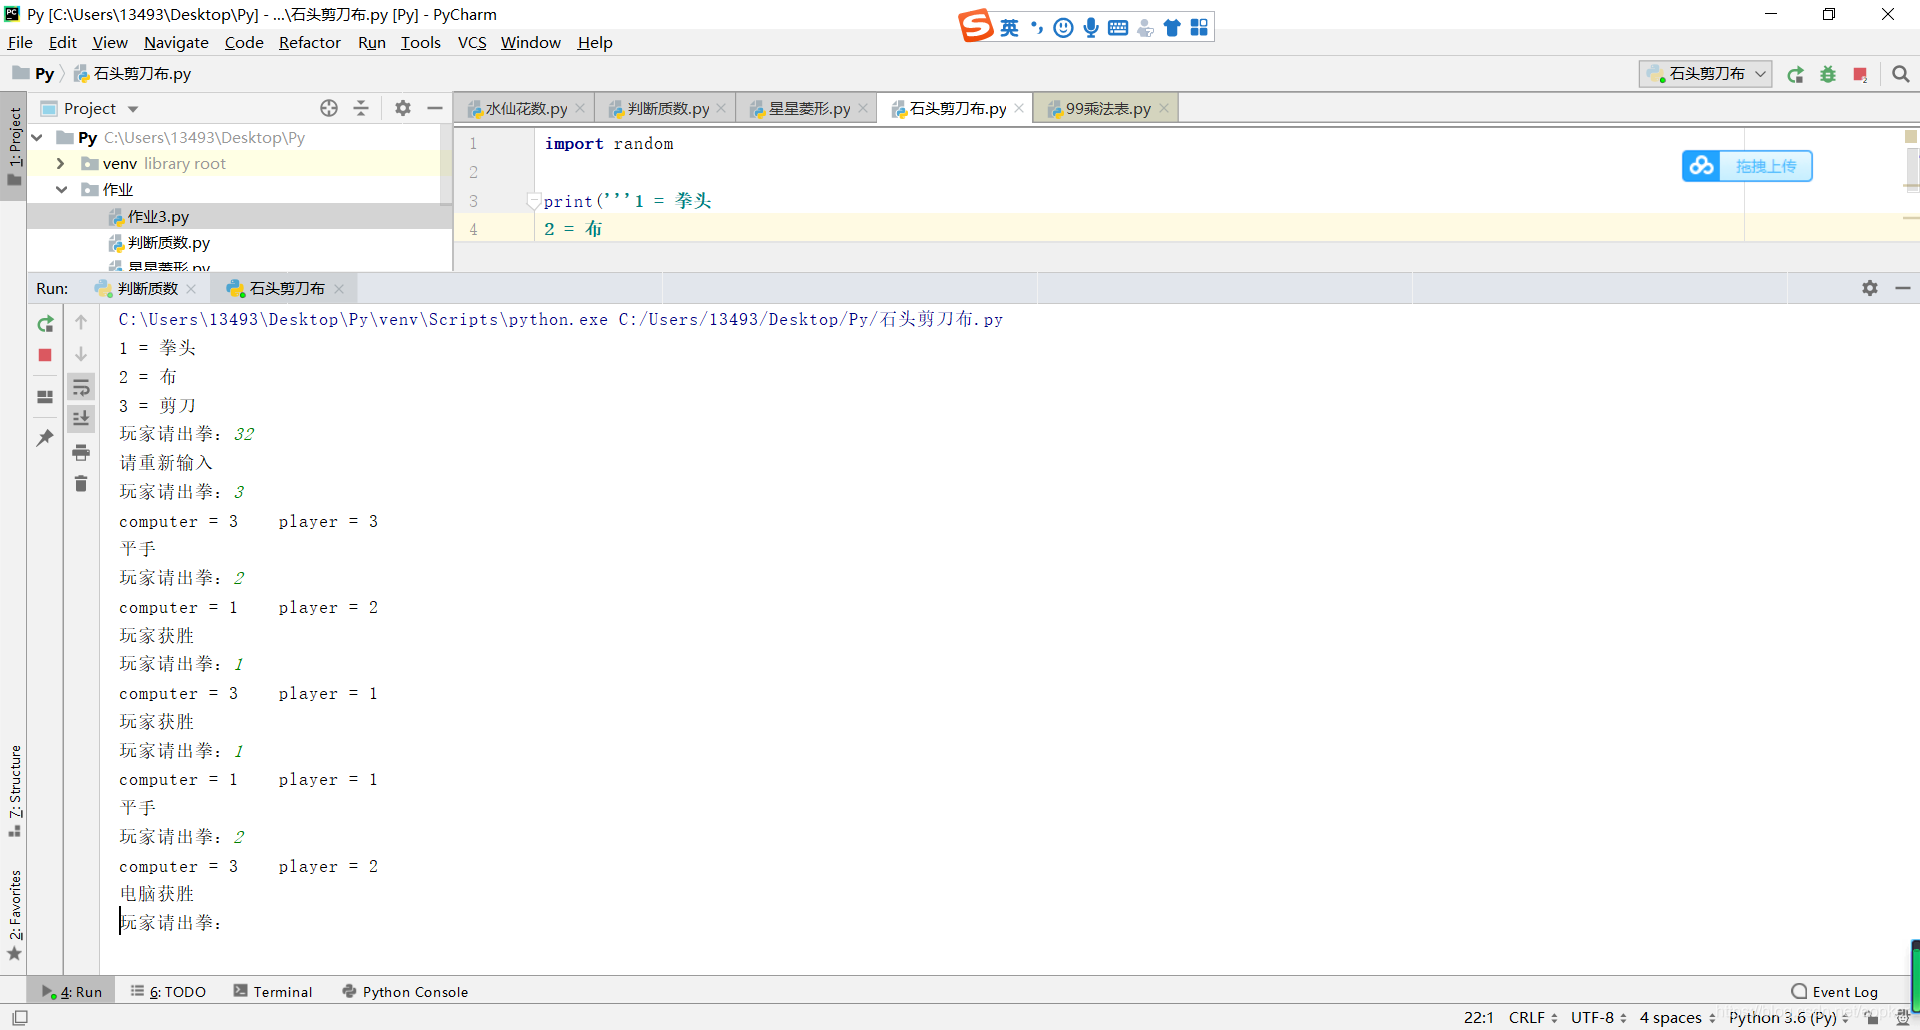Select 判断质数.py in project tree
Viewport: 1920px width, 1030px height.
point(168,242)
